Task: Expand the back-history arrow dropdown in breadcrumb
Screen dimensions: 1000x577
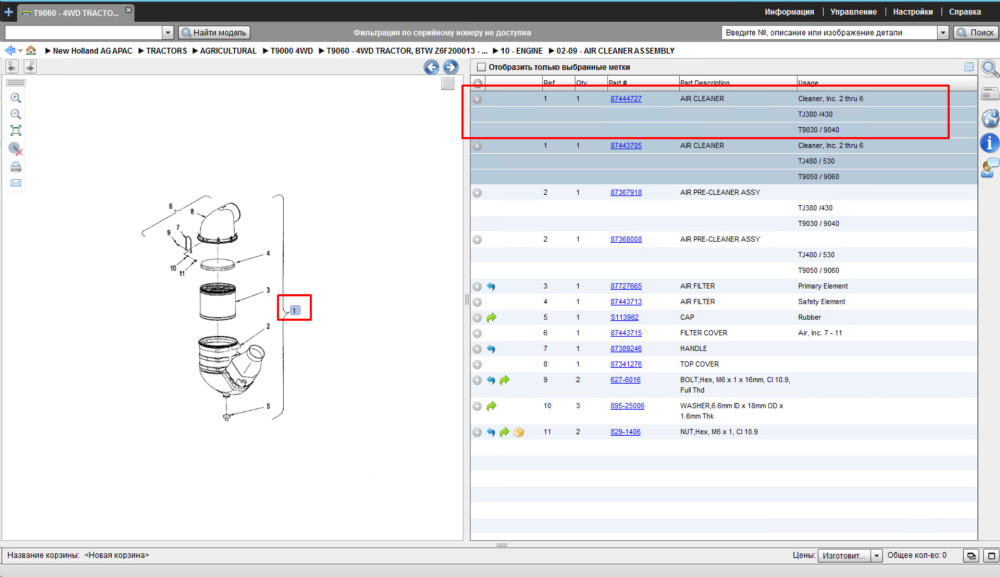Action: point(20,51)
